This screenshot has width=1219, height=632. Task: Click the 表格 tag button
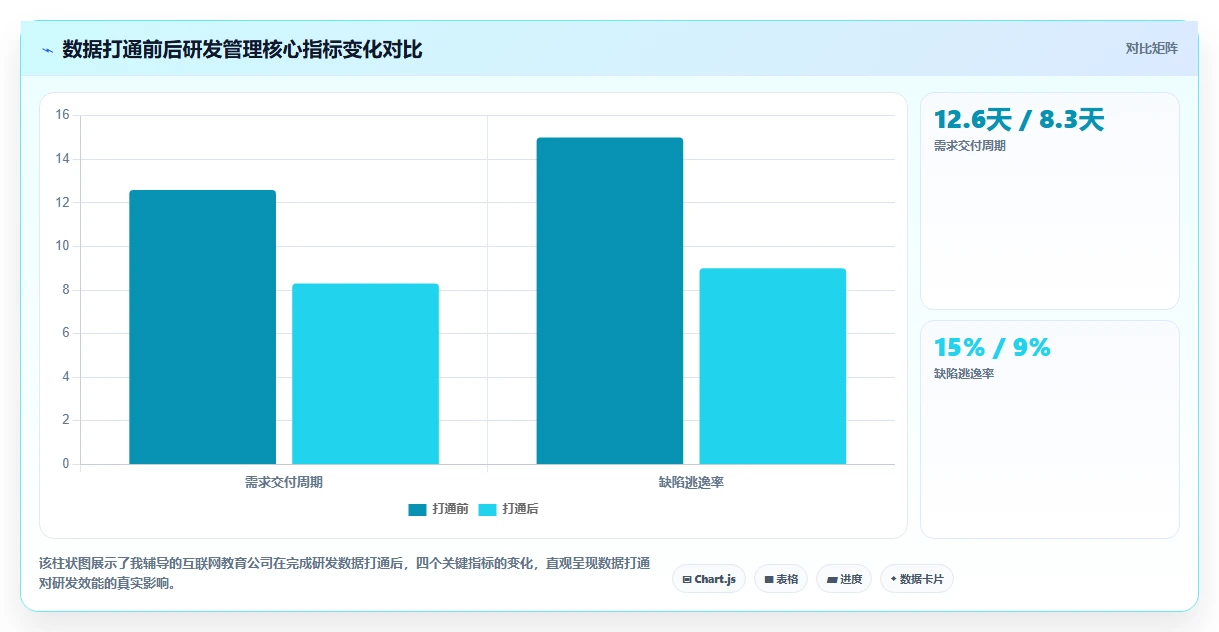[x=781, y=579]
